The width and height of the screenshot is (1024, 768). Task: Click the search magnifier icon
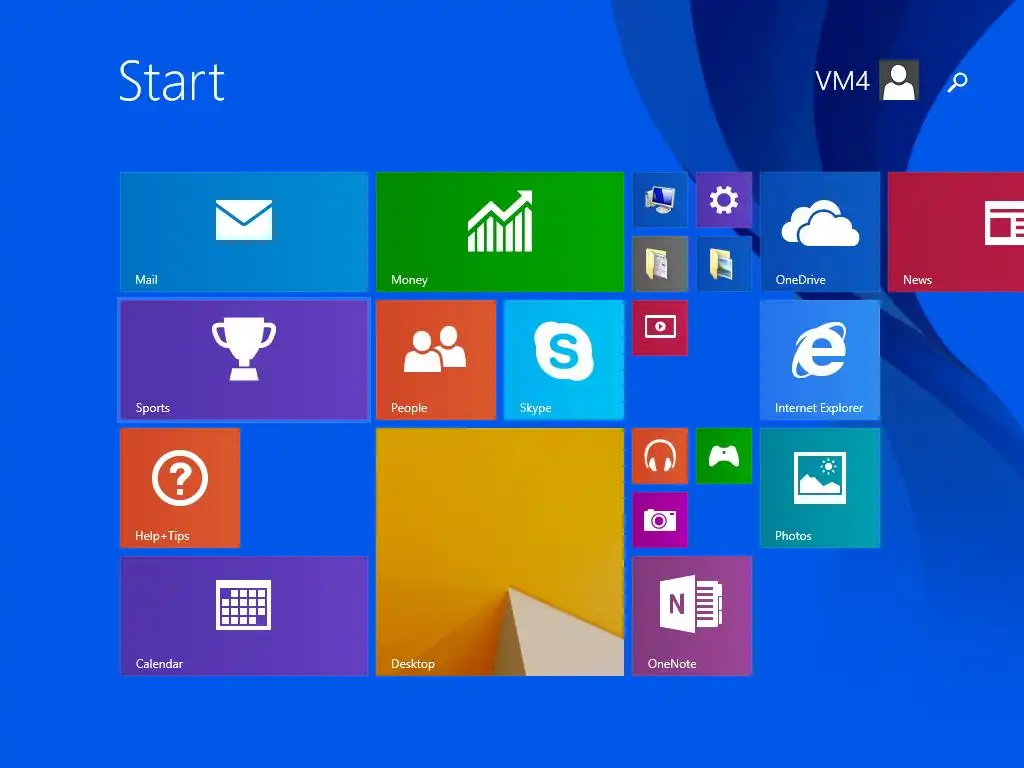pyautogui.click(x=957, y=82)
